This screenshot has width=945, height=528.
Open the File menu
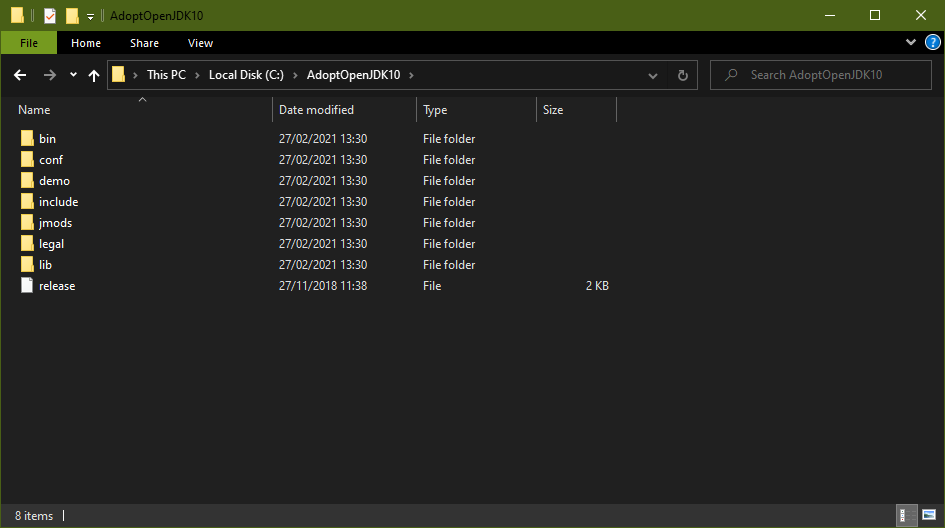[29, 43]
